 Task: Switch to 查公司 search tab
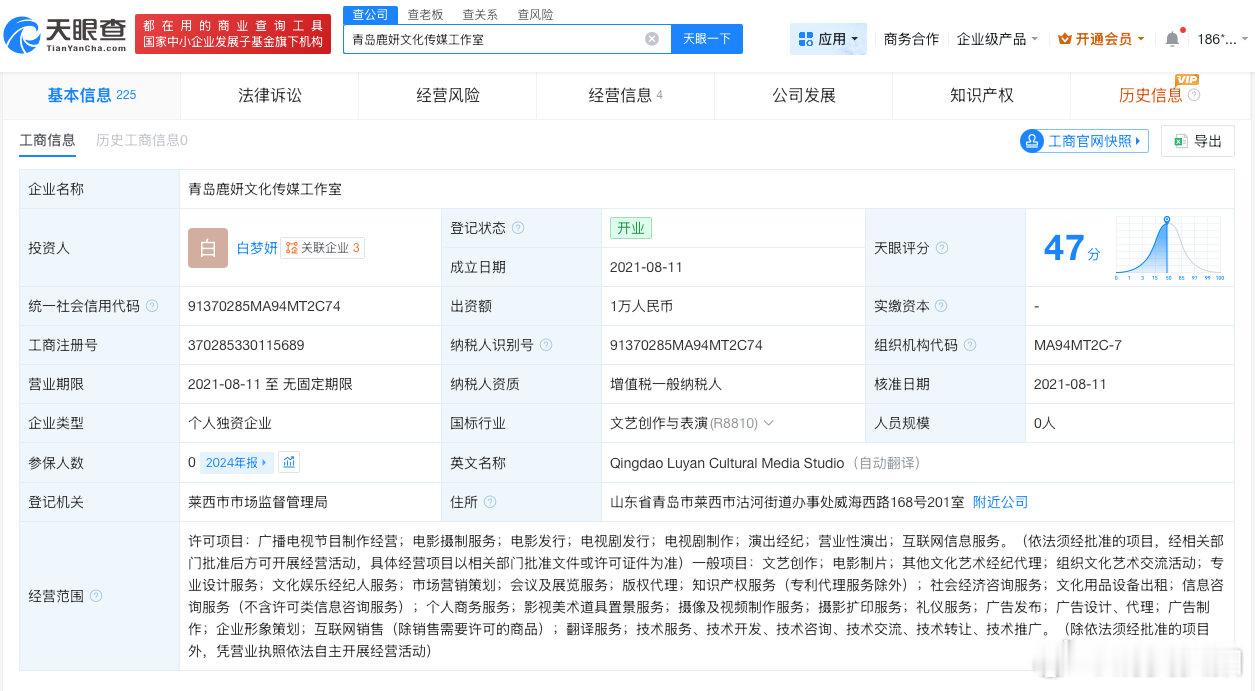[x=370, y=14]
